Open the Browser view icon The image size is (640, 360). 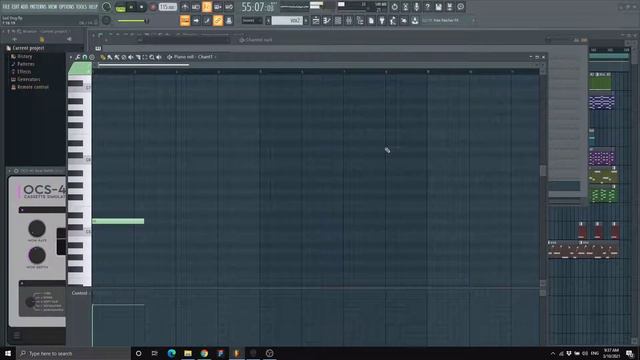[360, 20]
